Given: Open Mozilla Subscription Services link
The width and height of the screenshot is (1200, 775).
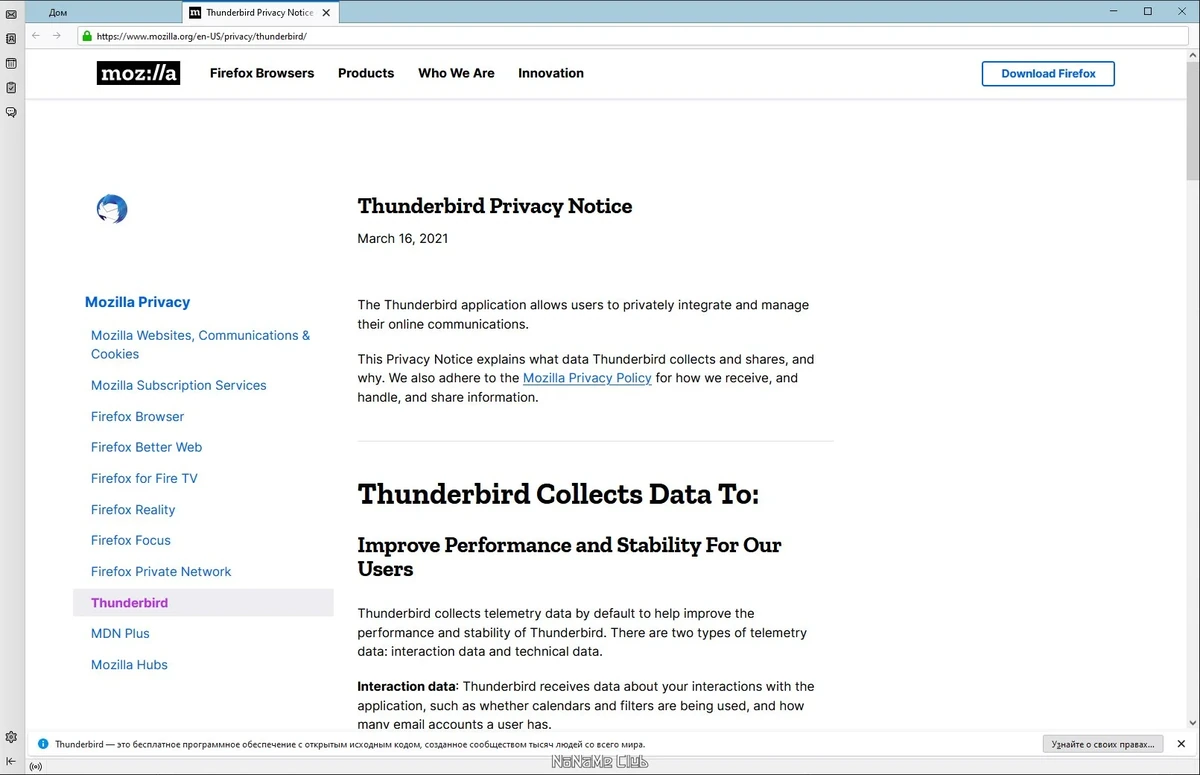Looking at the screenshot, I should click(x=179, y=385).
